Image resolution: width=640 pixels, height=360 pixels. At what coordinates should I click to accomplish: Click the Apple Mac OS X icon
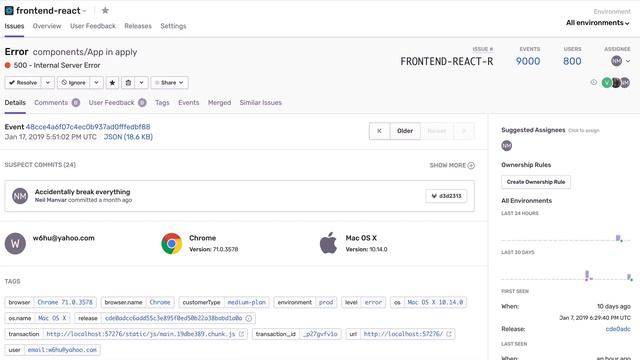point(329,243)
